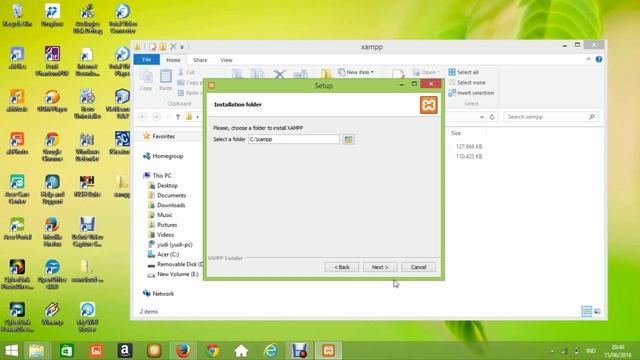Open the Windows Start button
This screenshot has width=640, height=360.
point(11,351)
